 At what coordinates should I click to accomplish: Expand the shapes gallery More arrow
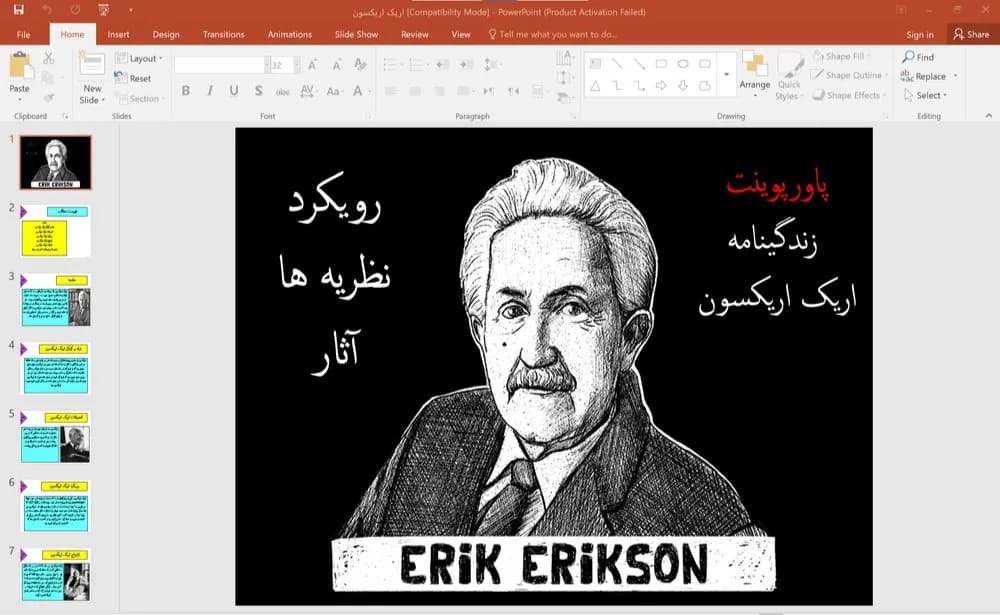(726, 75)
